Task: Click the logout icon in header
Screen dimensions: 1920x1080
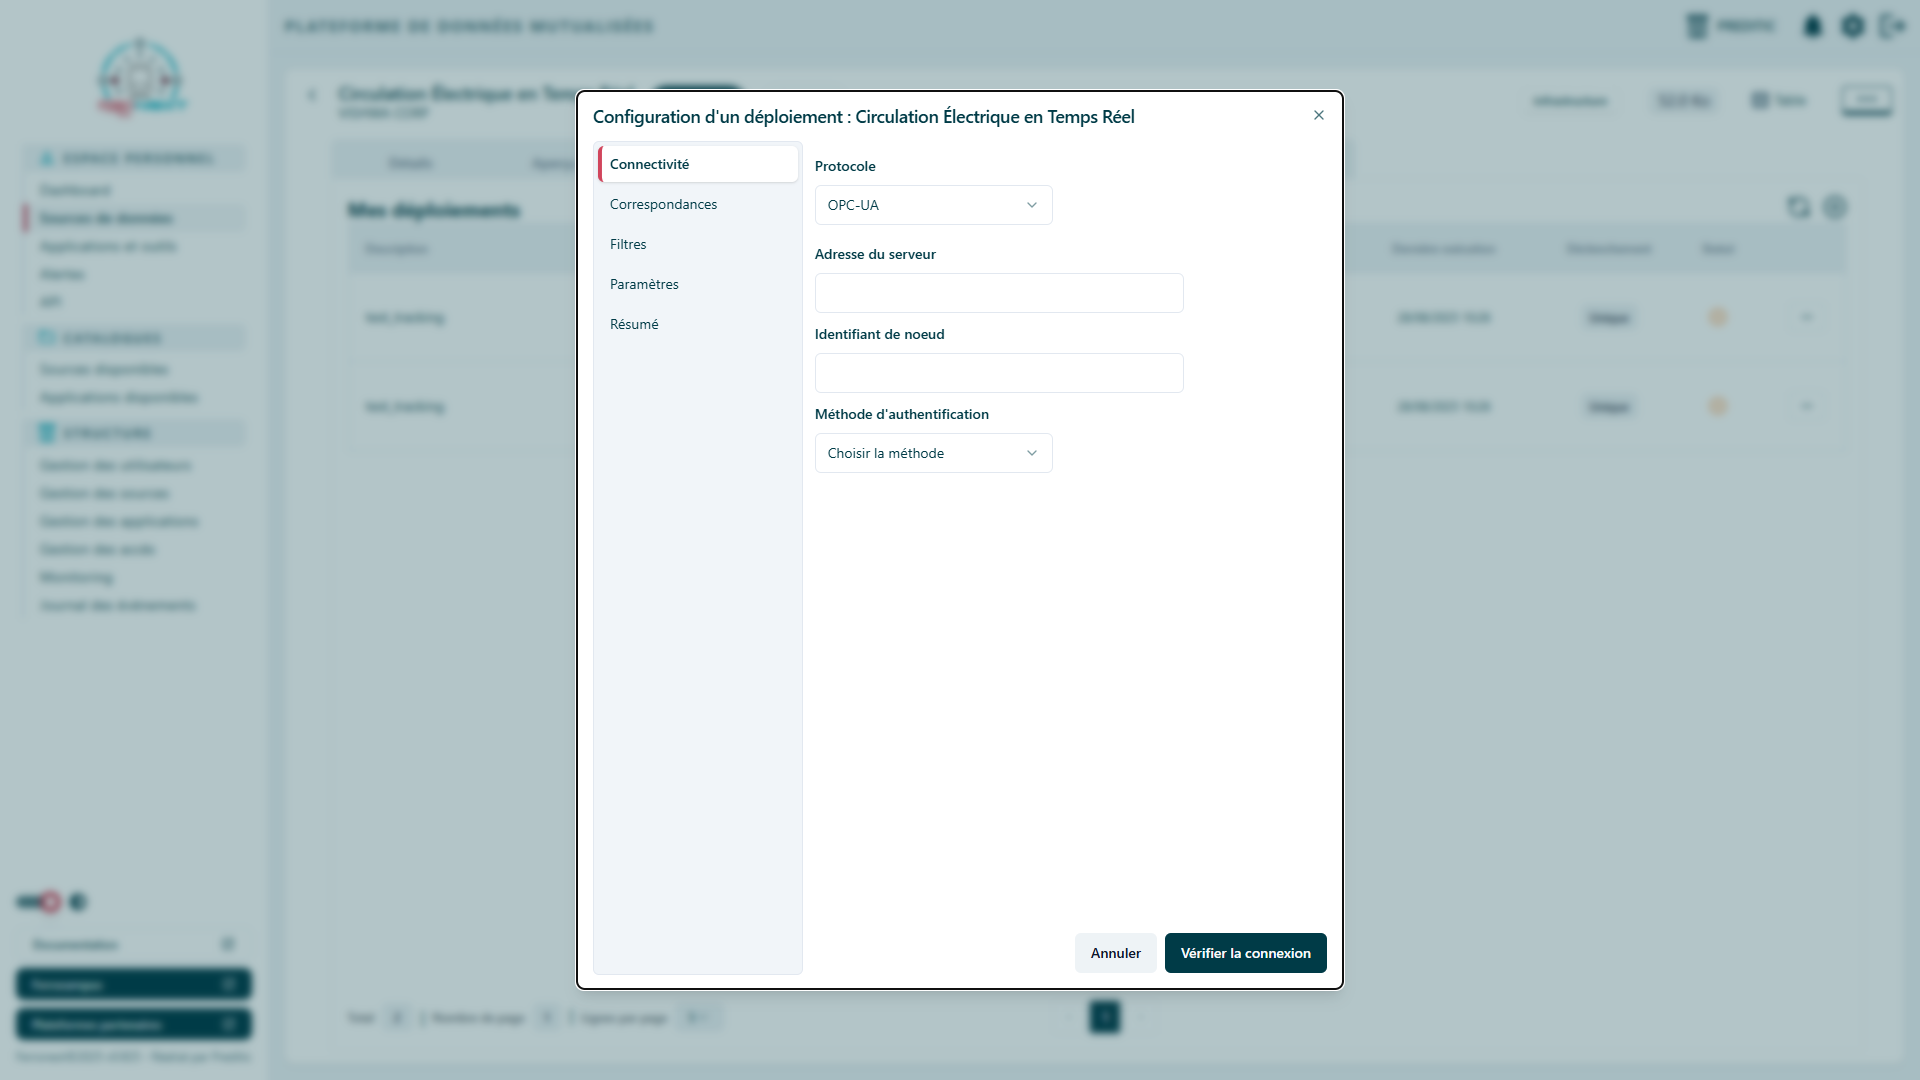Action: pos(1892,26)
